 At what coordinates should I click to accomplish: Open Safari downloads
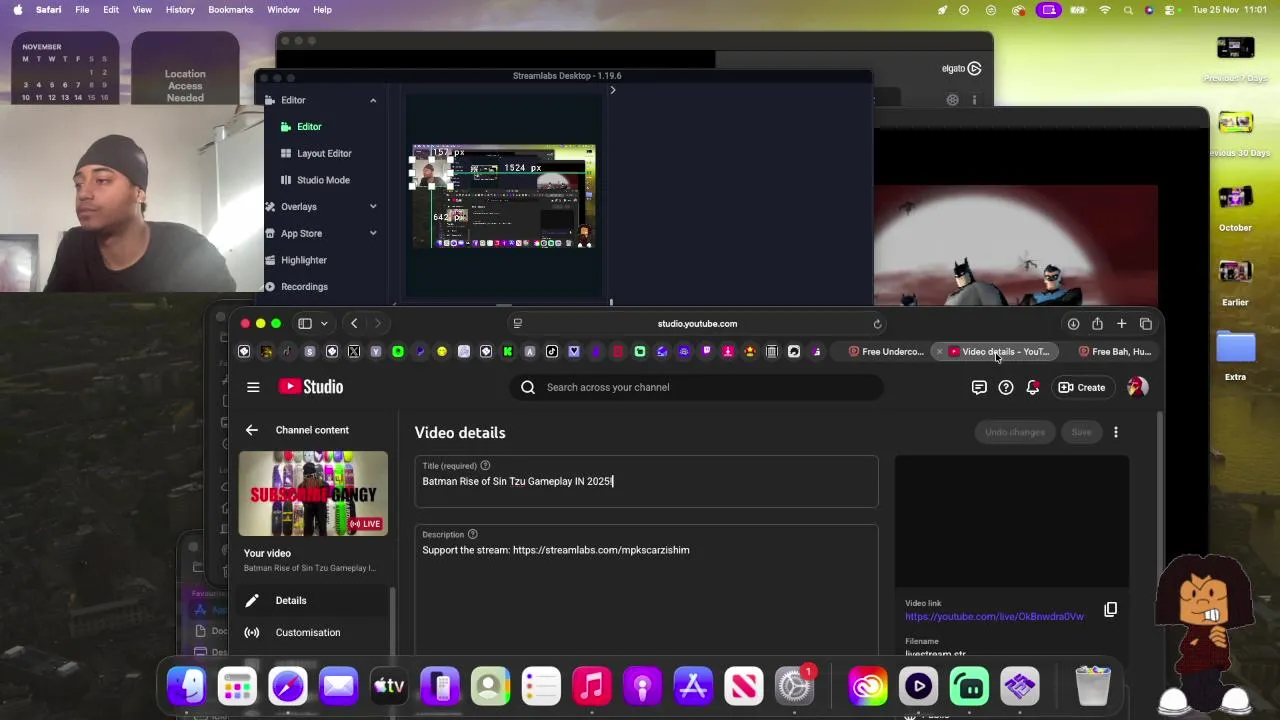pos(1073,324)
